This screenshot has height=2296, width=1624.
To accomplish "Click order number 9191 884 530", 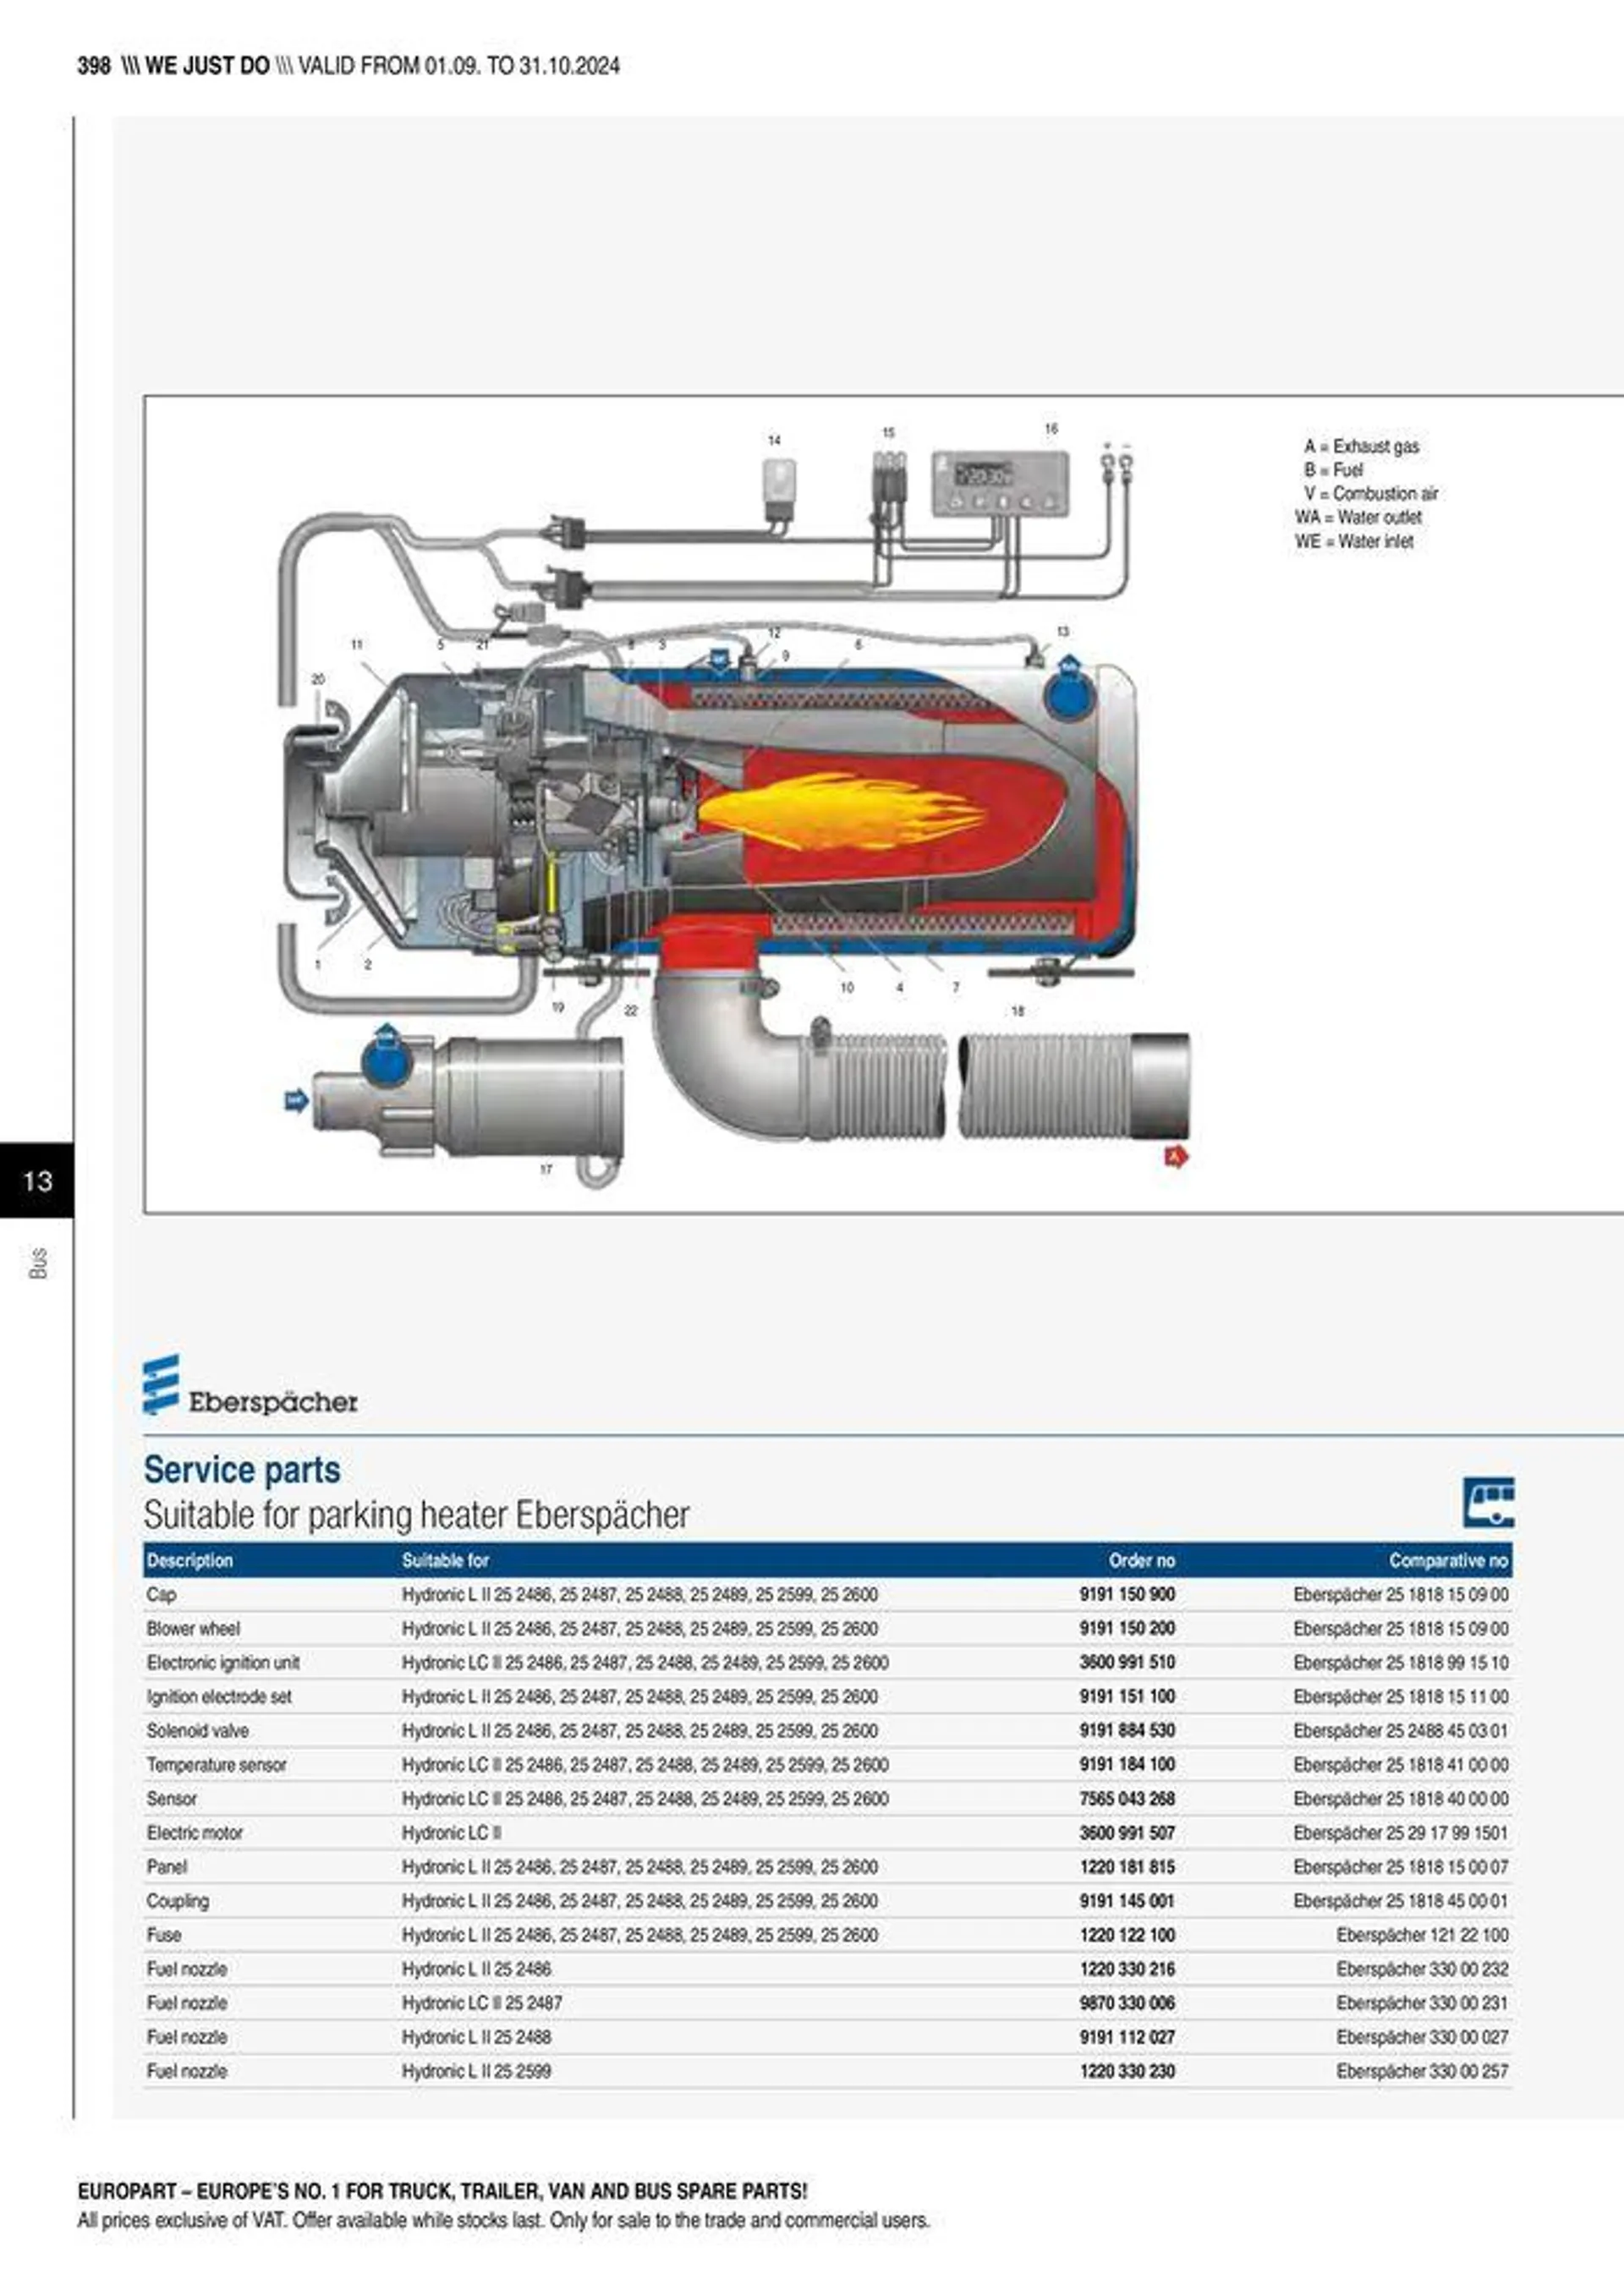I will (x=1127, y=1730).
